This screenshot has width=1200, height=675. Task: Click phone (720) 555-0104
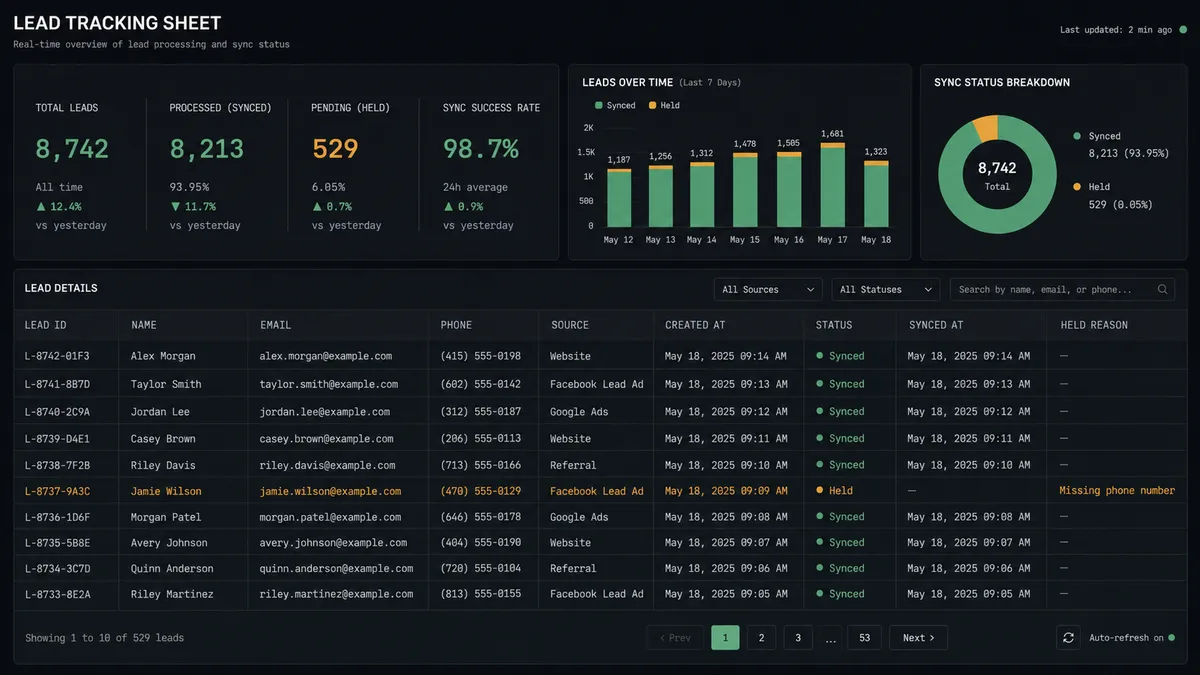481,569
